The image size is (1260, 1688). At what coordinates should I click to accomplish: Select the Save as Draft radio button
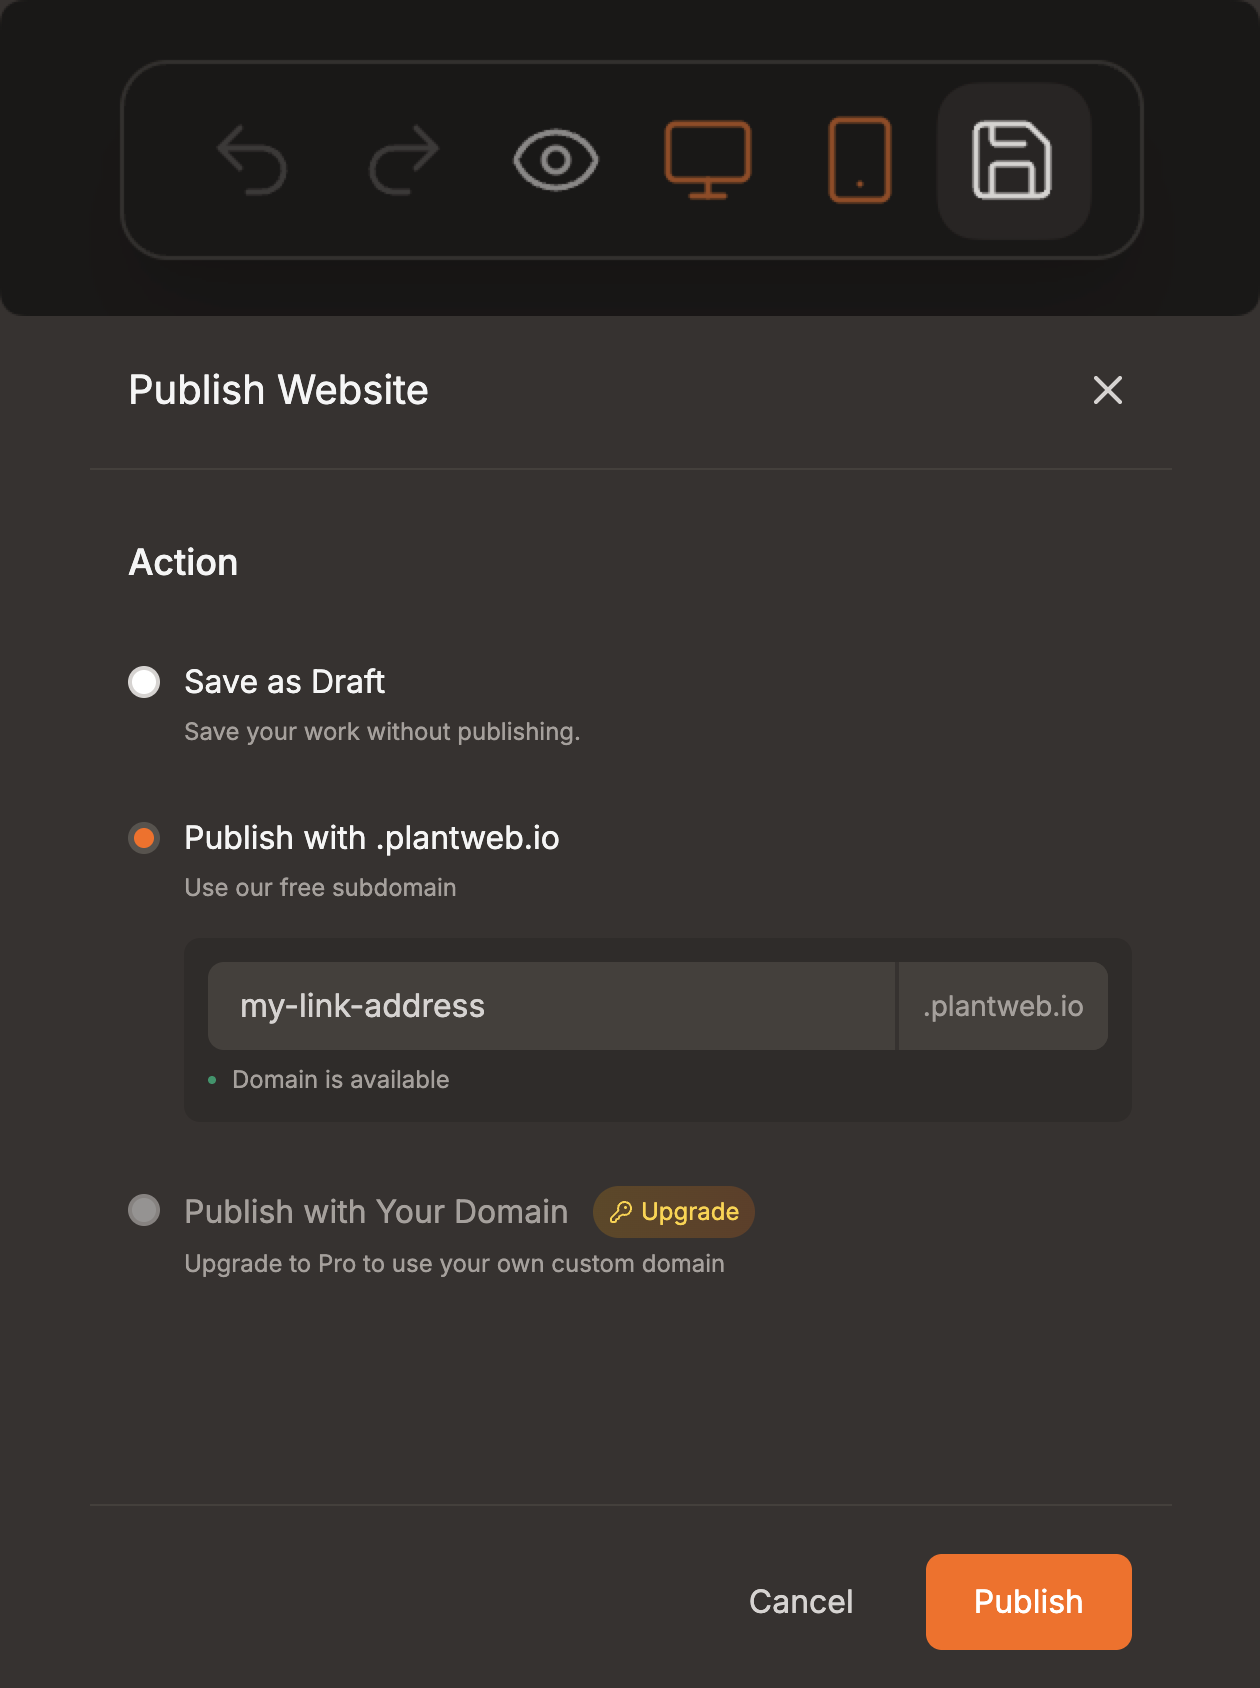[x=144, y=682]
